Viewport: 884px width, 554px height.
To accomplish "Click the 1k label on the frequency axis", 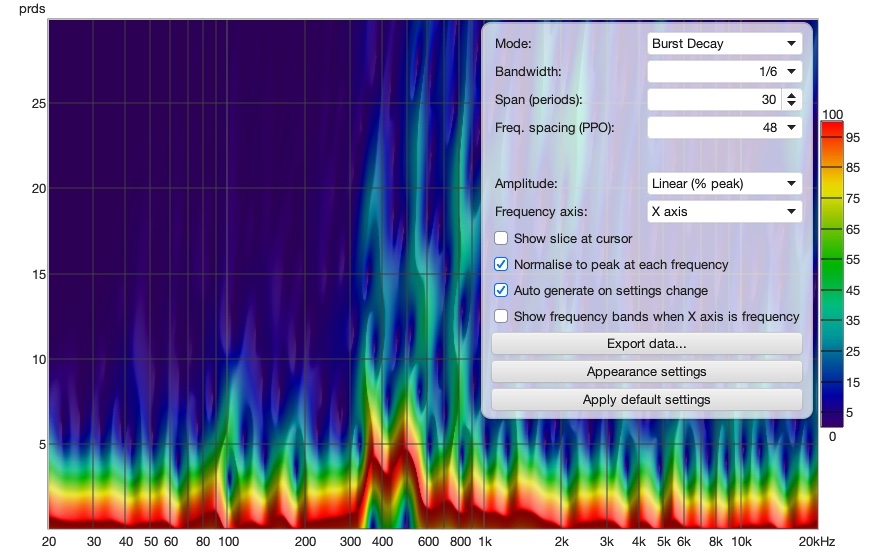I will point(485,542).
